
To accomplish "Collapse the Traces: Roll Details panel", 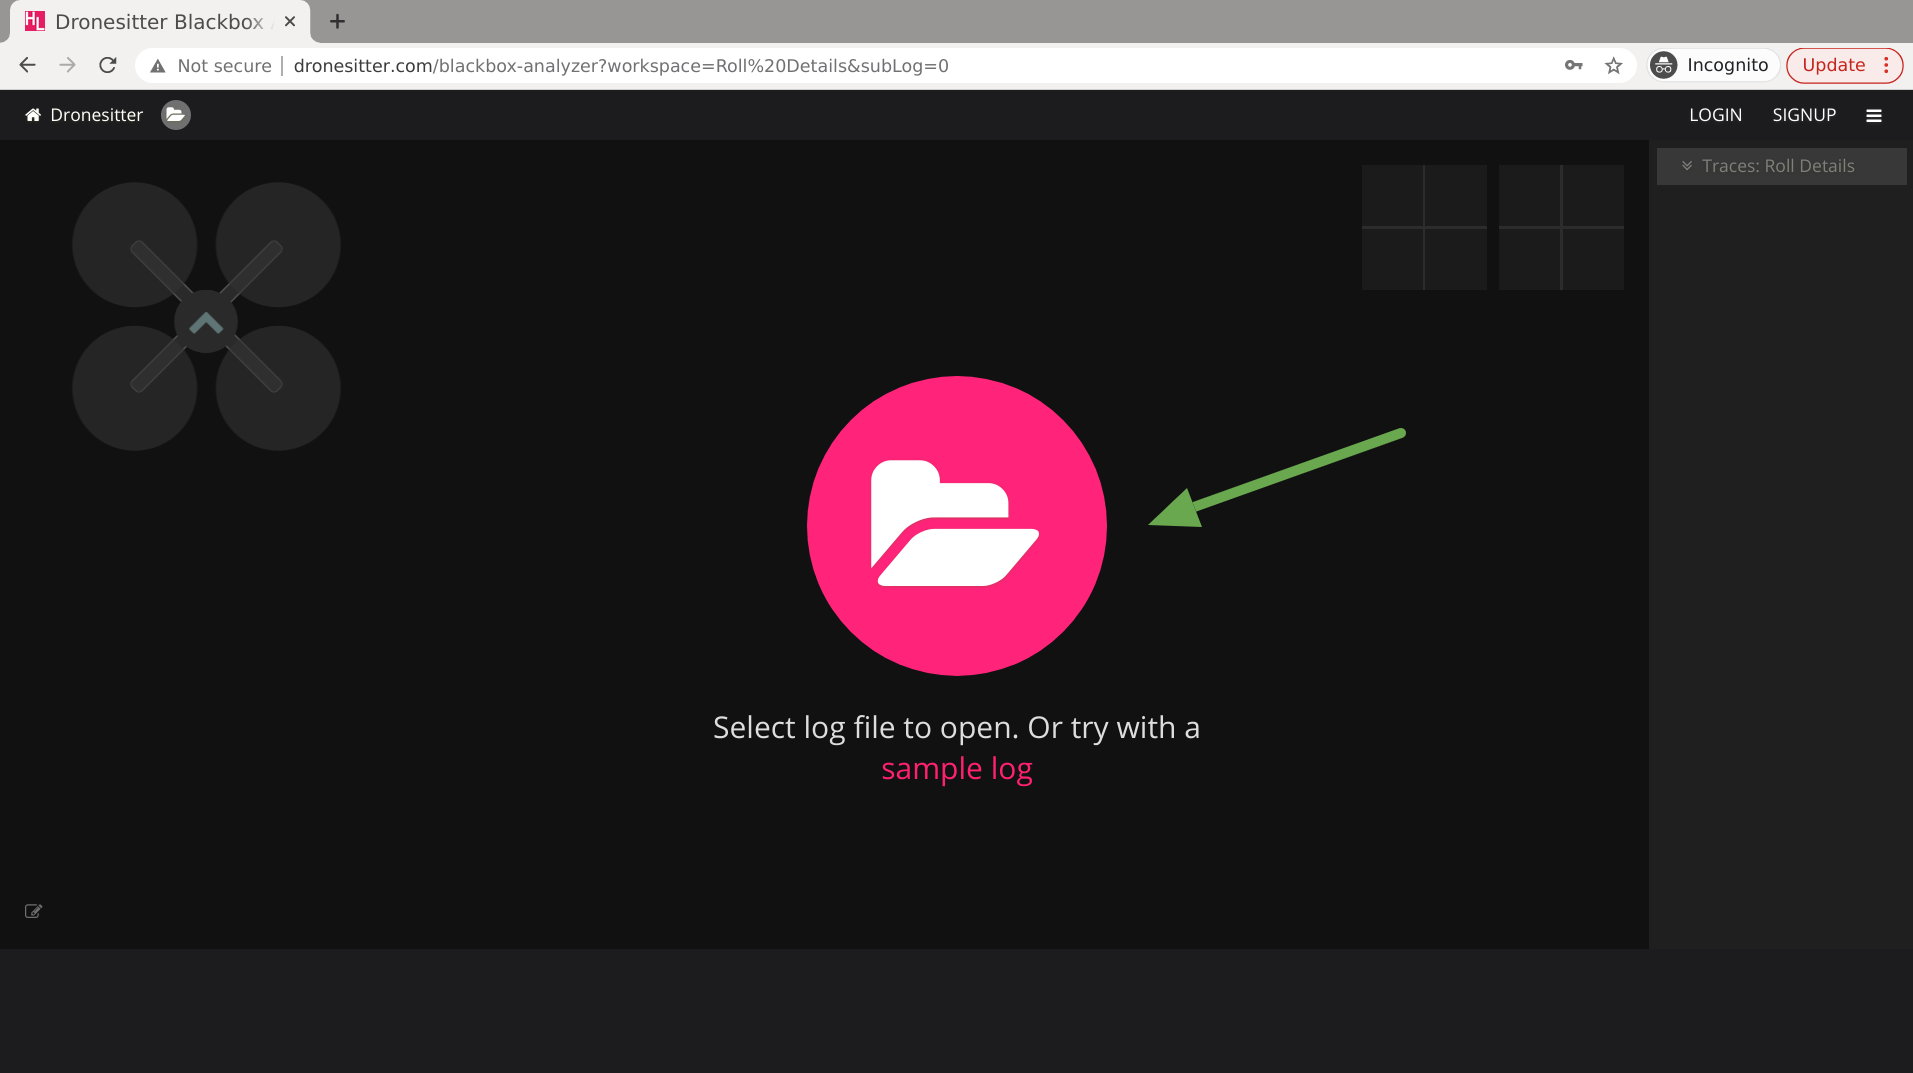I will tap(1686, 166).
